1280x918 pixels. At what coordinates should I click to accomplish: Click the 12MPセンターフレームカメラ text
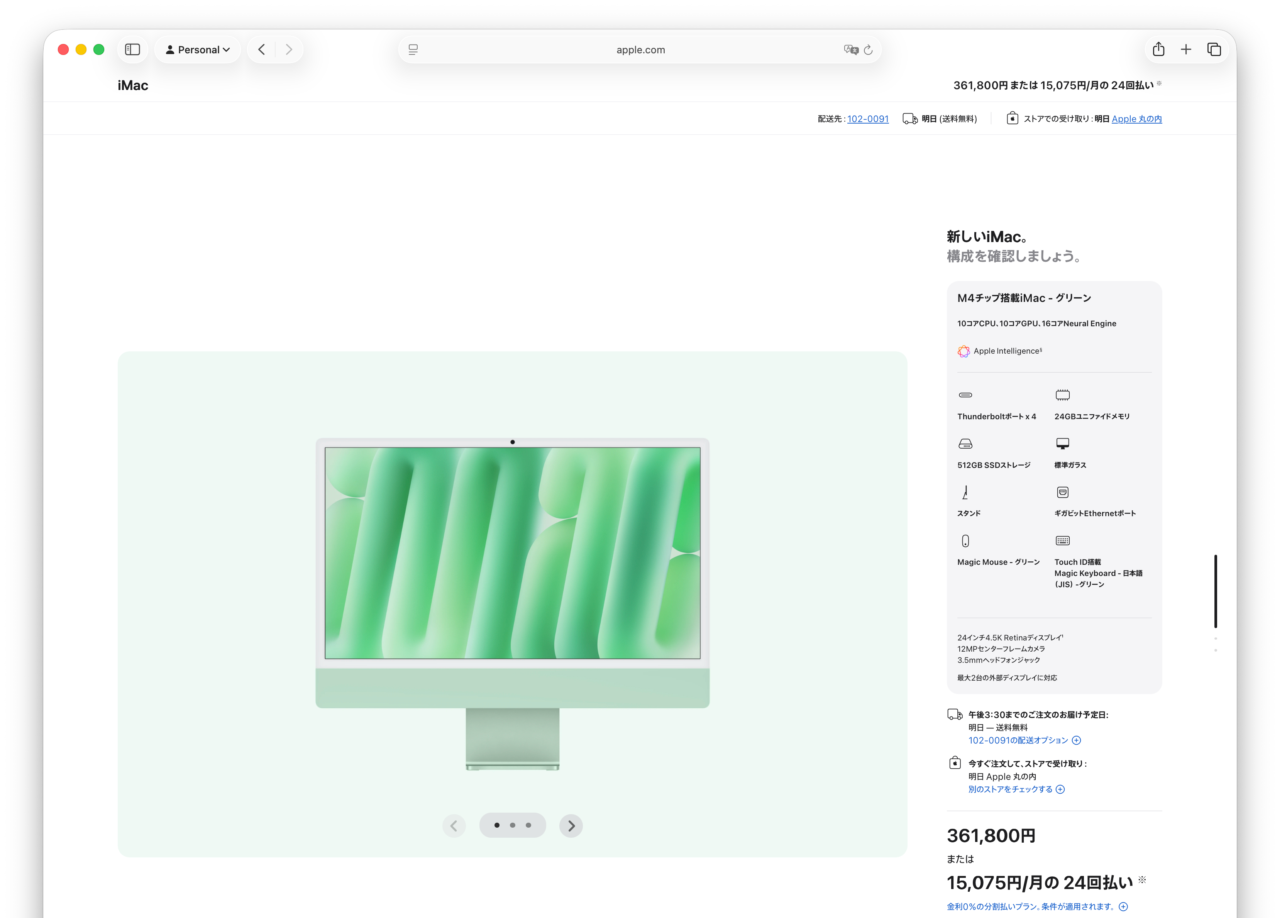point(1001,649)
